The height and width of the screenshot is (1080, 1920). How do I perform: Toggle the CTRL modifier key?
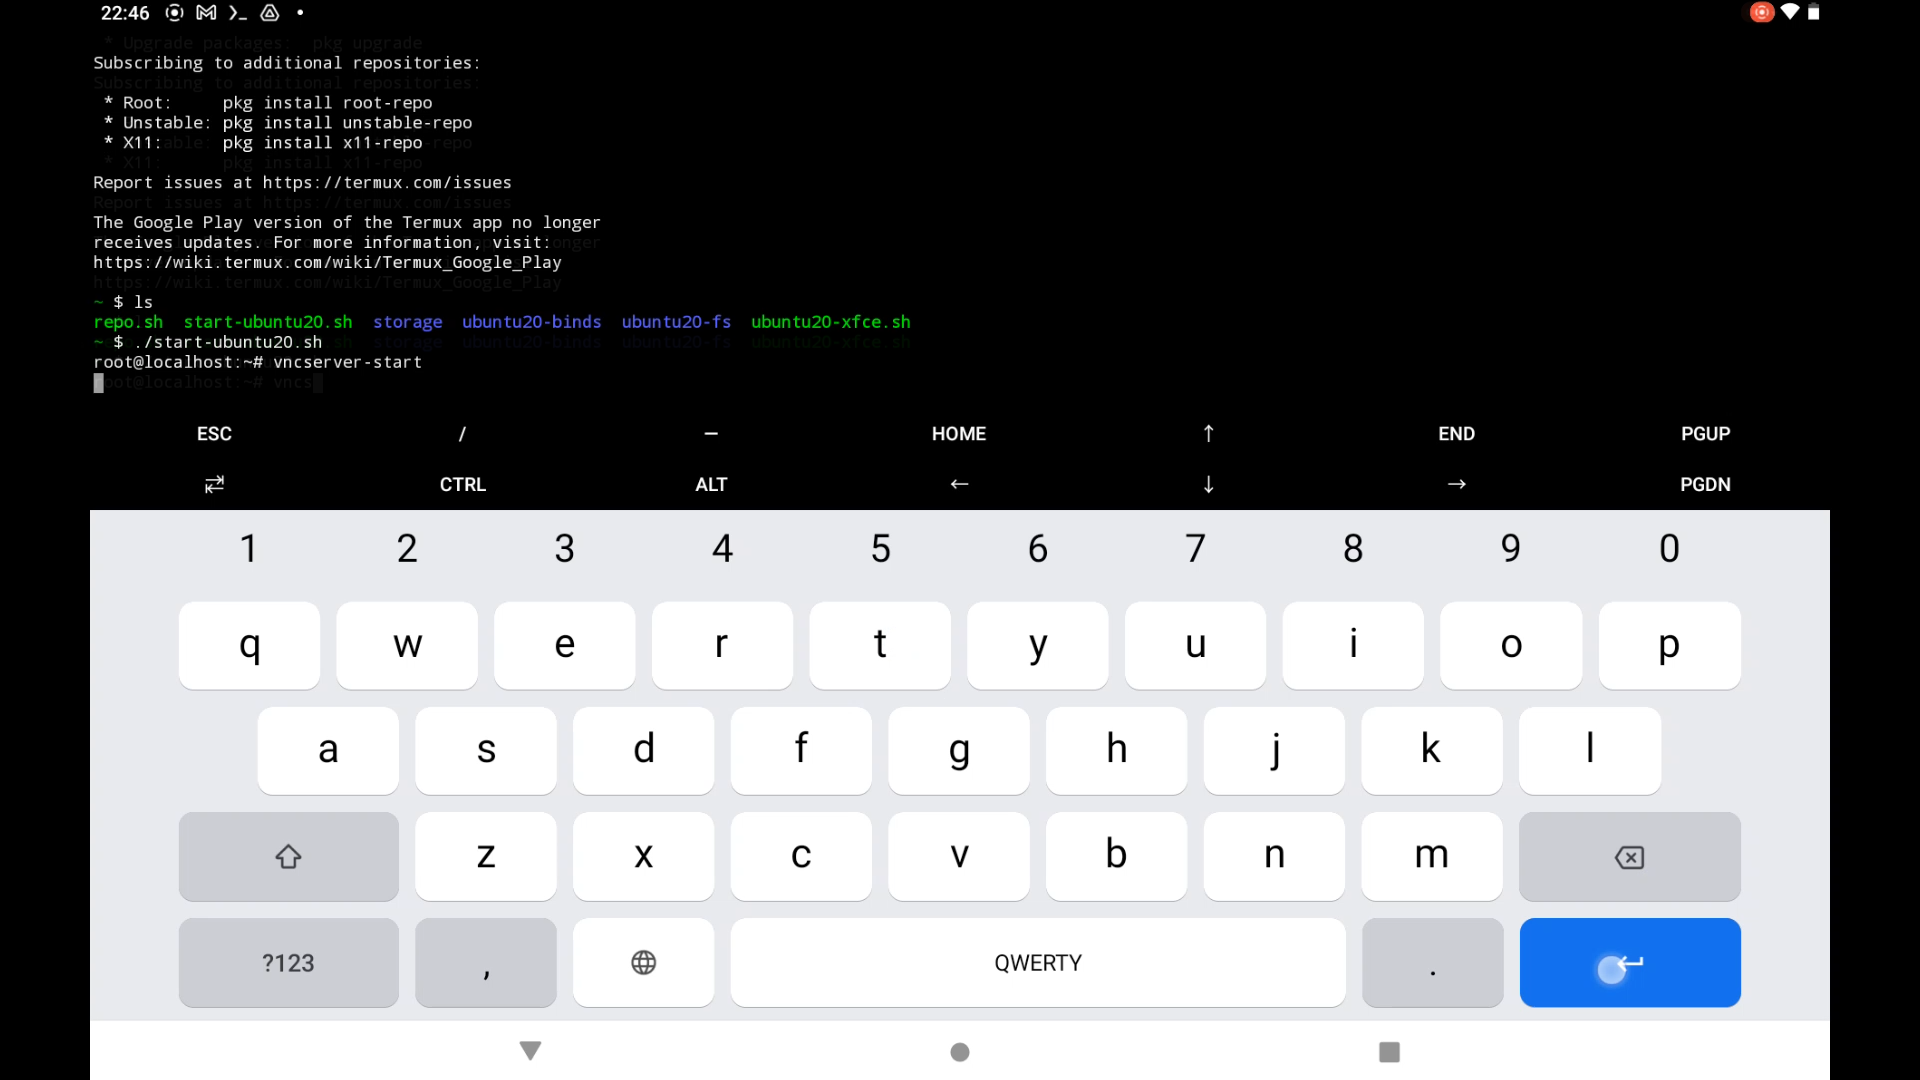pos(462,484)
